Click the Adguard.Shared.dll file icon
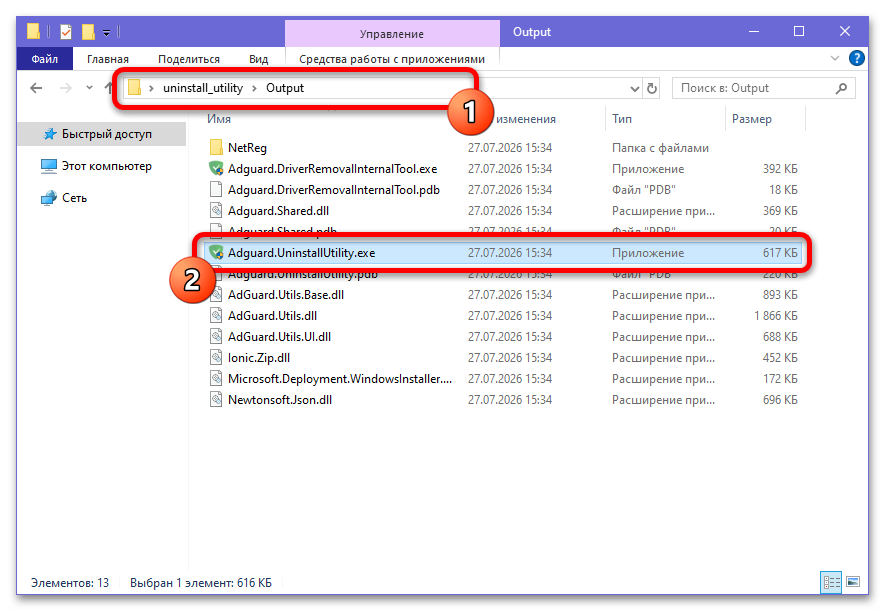This screenshot has width=885, height=611. 216,210
